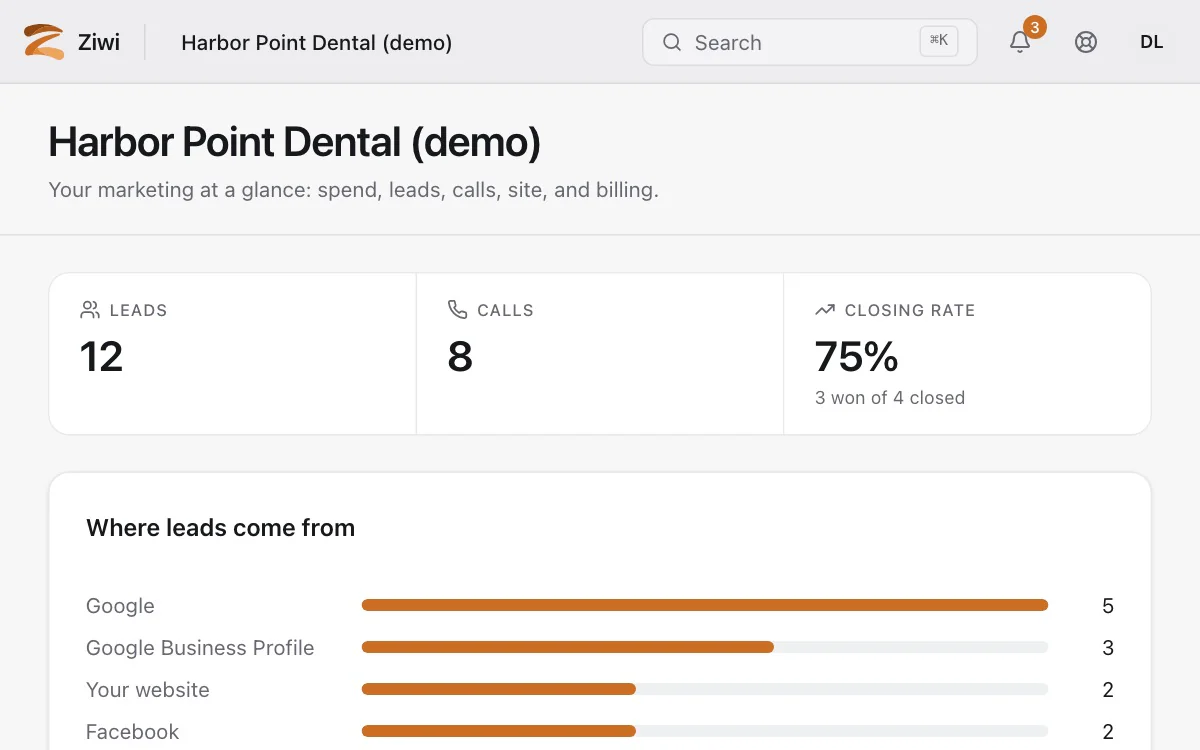Viewport: 1200px width, 750px height.
Task: Open notifications bell with 3 badge
Action: click(x=1020, y=42)
